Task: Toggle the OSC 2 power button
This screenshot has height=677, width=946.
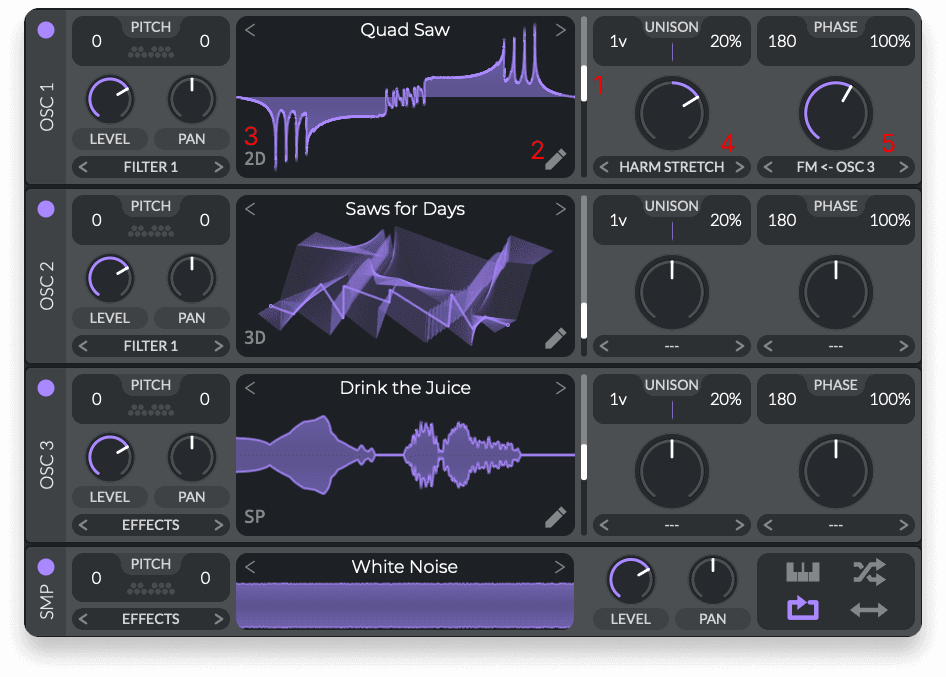Action: (x=45, y=209)
